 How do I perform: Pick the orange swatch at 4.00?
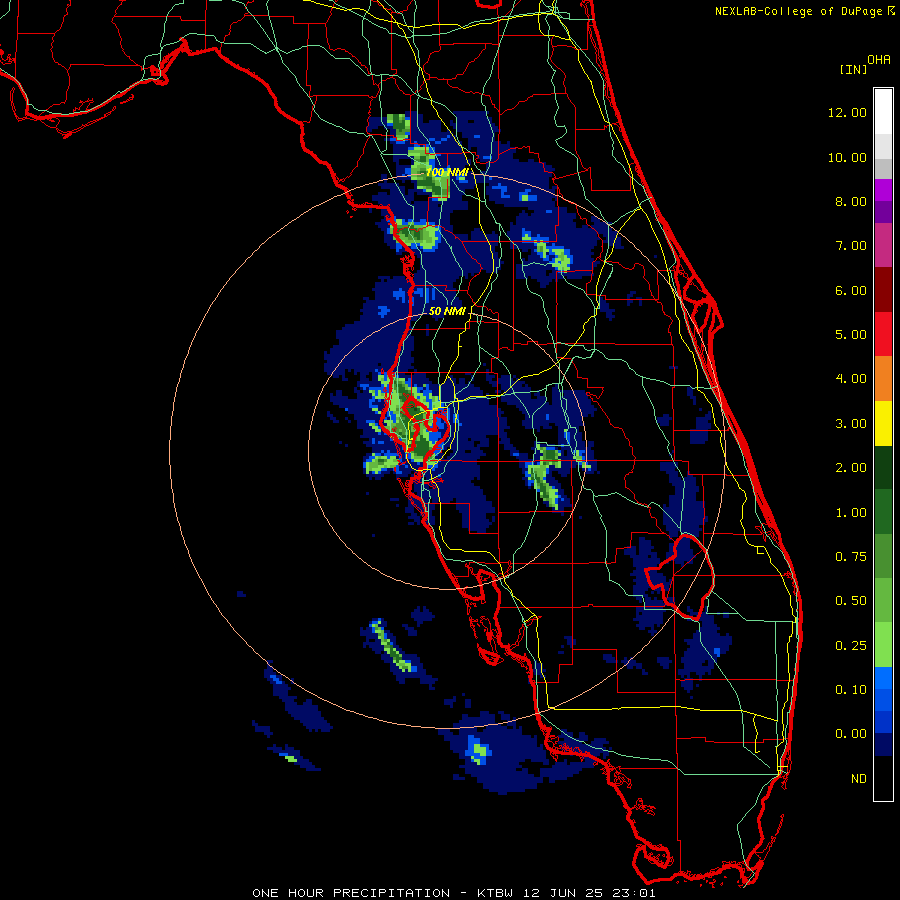pyautogui.click(x=883, y=379)
